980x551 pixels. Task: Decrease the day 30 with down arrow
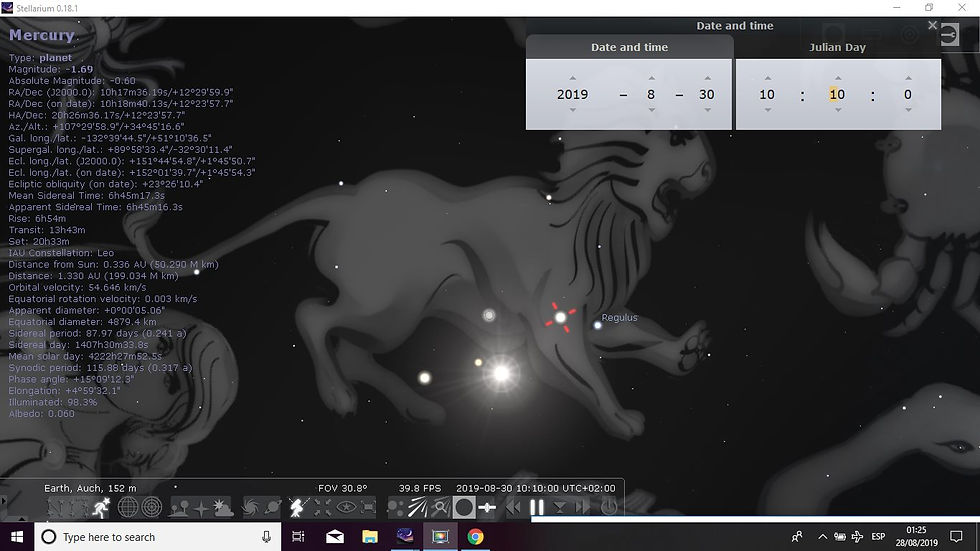(x=707, y=110)
